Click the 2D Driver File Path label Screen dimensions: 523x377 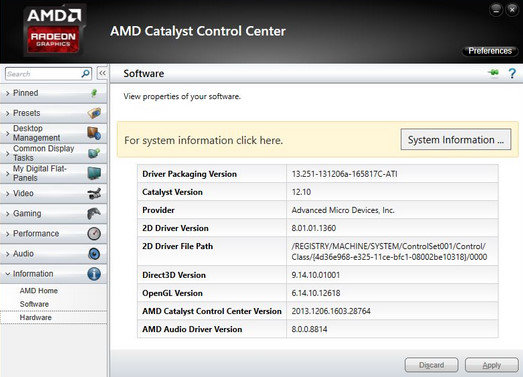pos(177,246)
